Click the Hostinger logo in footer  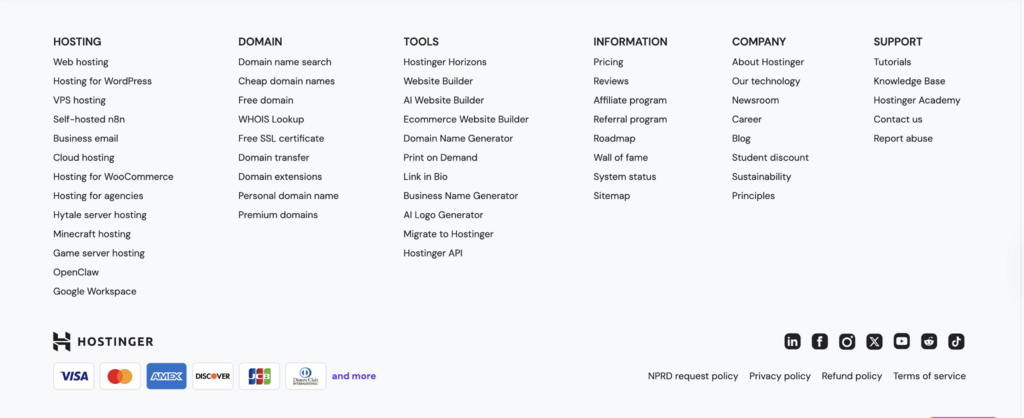[103, 342]
